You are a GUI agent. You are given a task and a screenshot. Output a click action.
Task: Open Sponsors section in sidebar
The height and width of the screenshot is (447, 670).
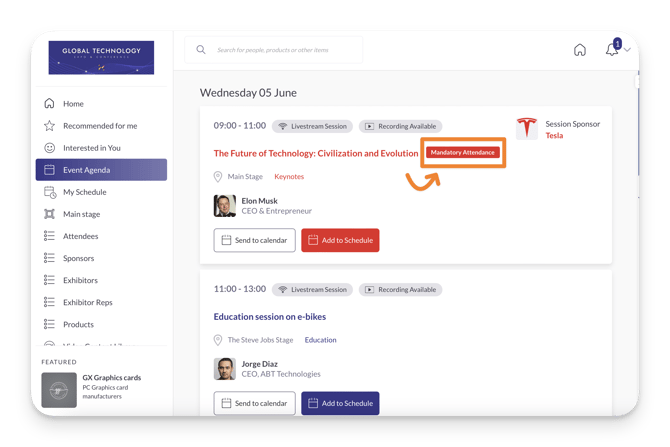(79, 258)
